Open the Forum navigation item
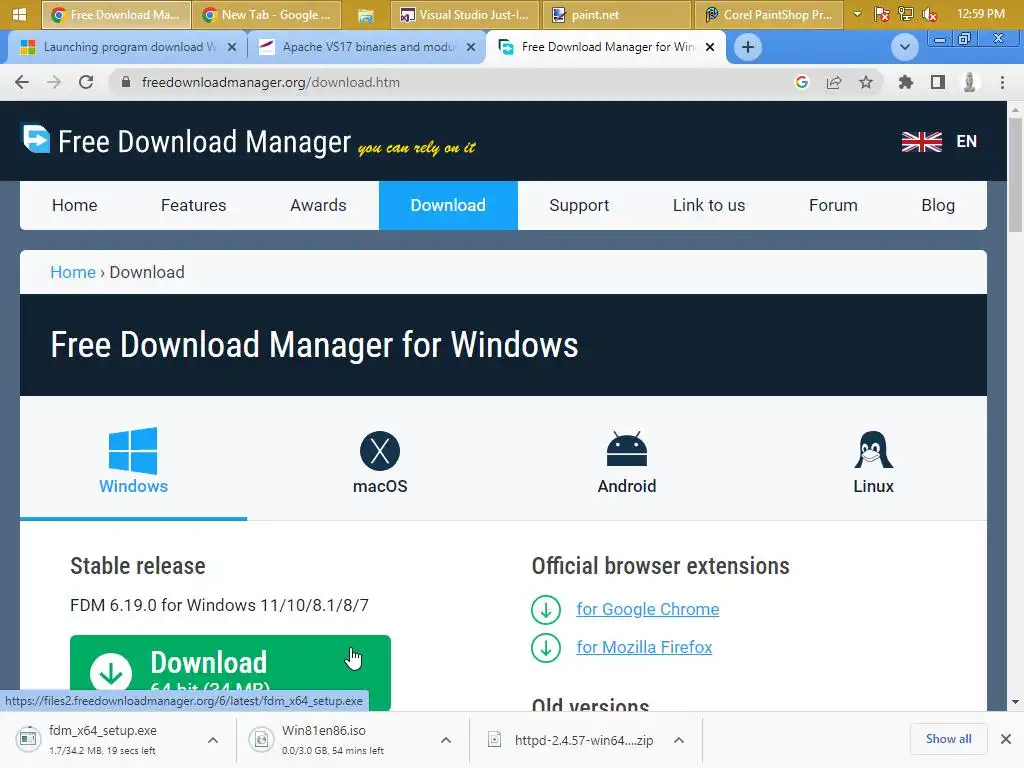Image resolution: width=1024 pixels, height=768 pixels. [x=833, y=205]
